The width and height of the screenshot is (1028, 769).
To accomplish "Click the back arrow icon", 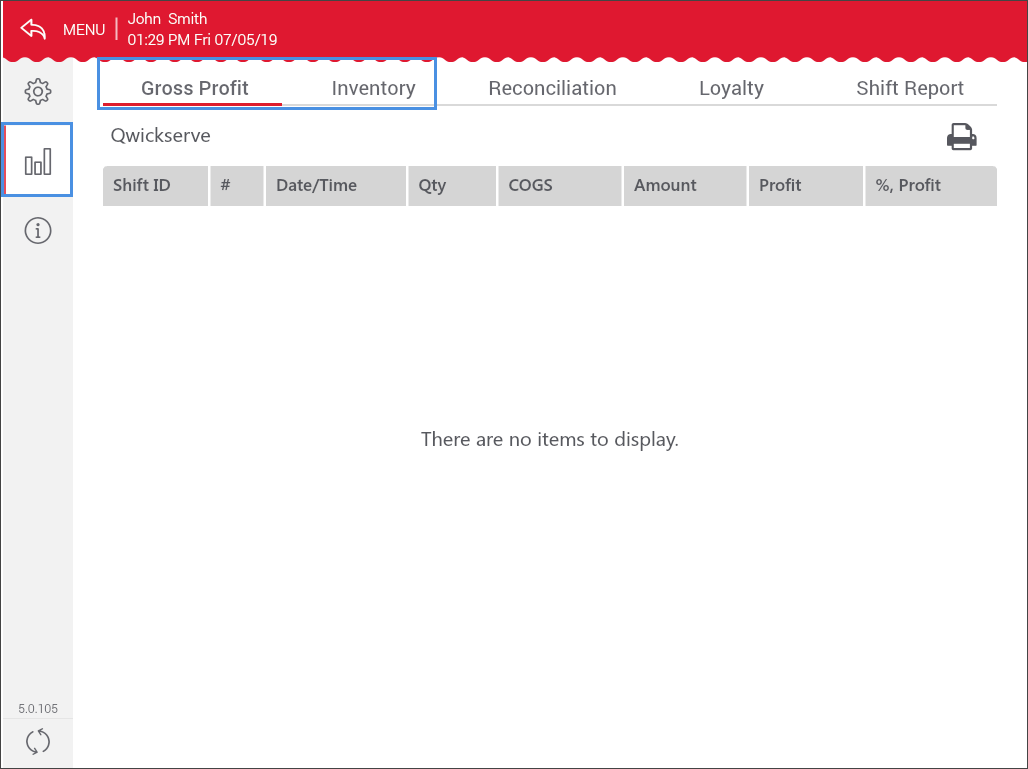I will pyautogui.click(x=33, y=29).
